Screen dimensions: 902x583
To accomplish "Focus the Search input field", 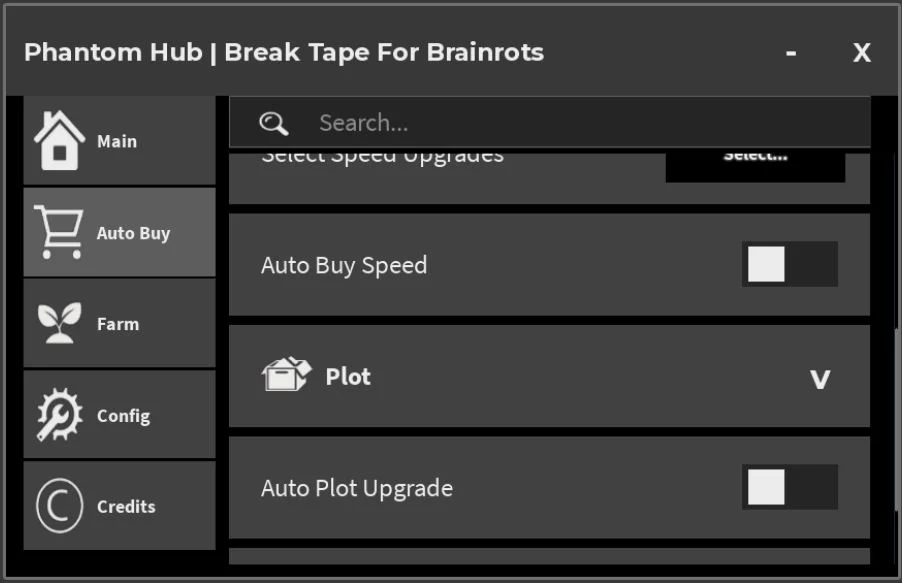I will pos(549,123).
